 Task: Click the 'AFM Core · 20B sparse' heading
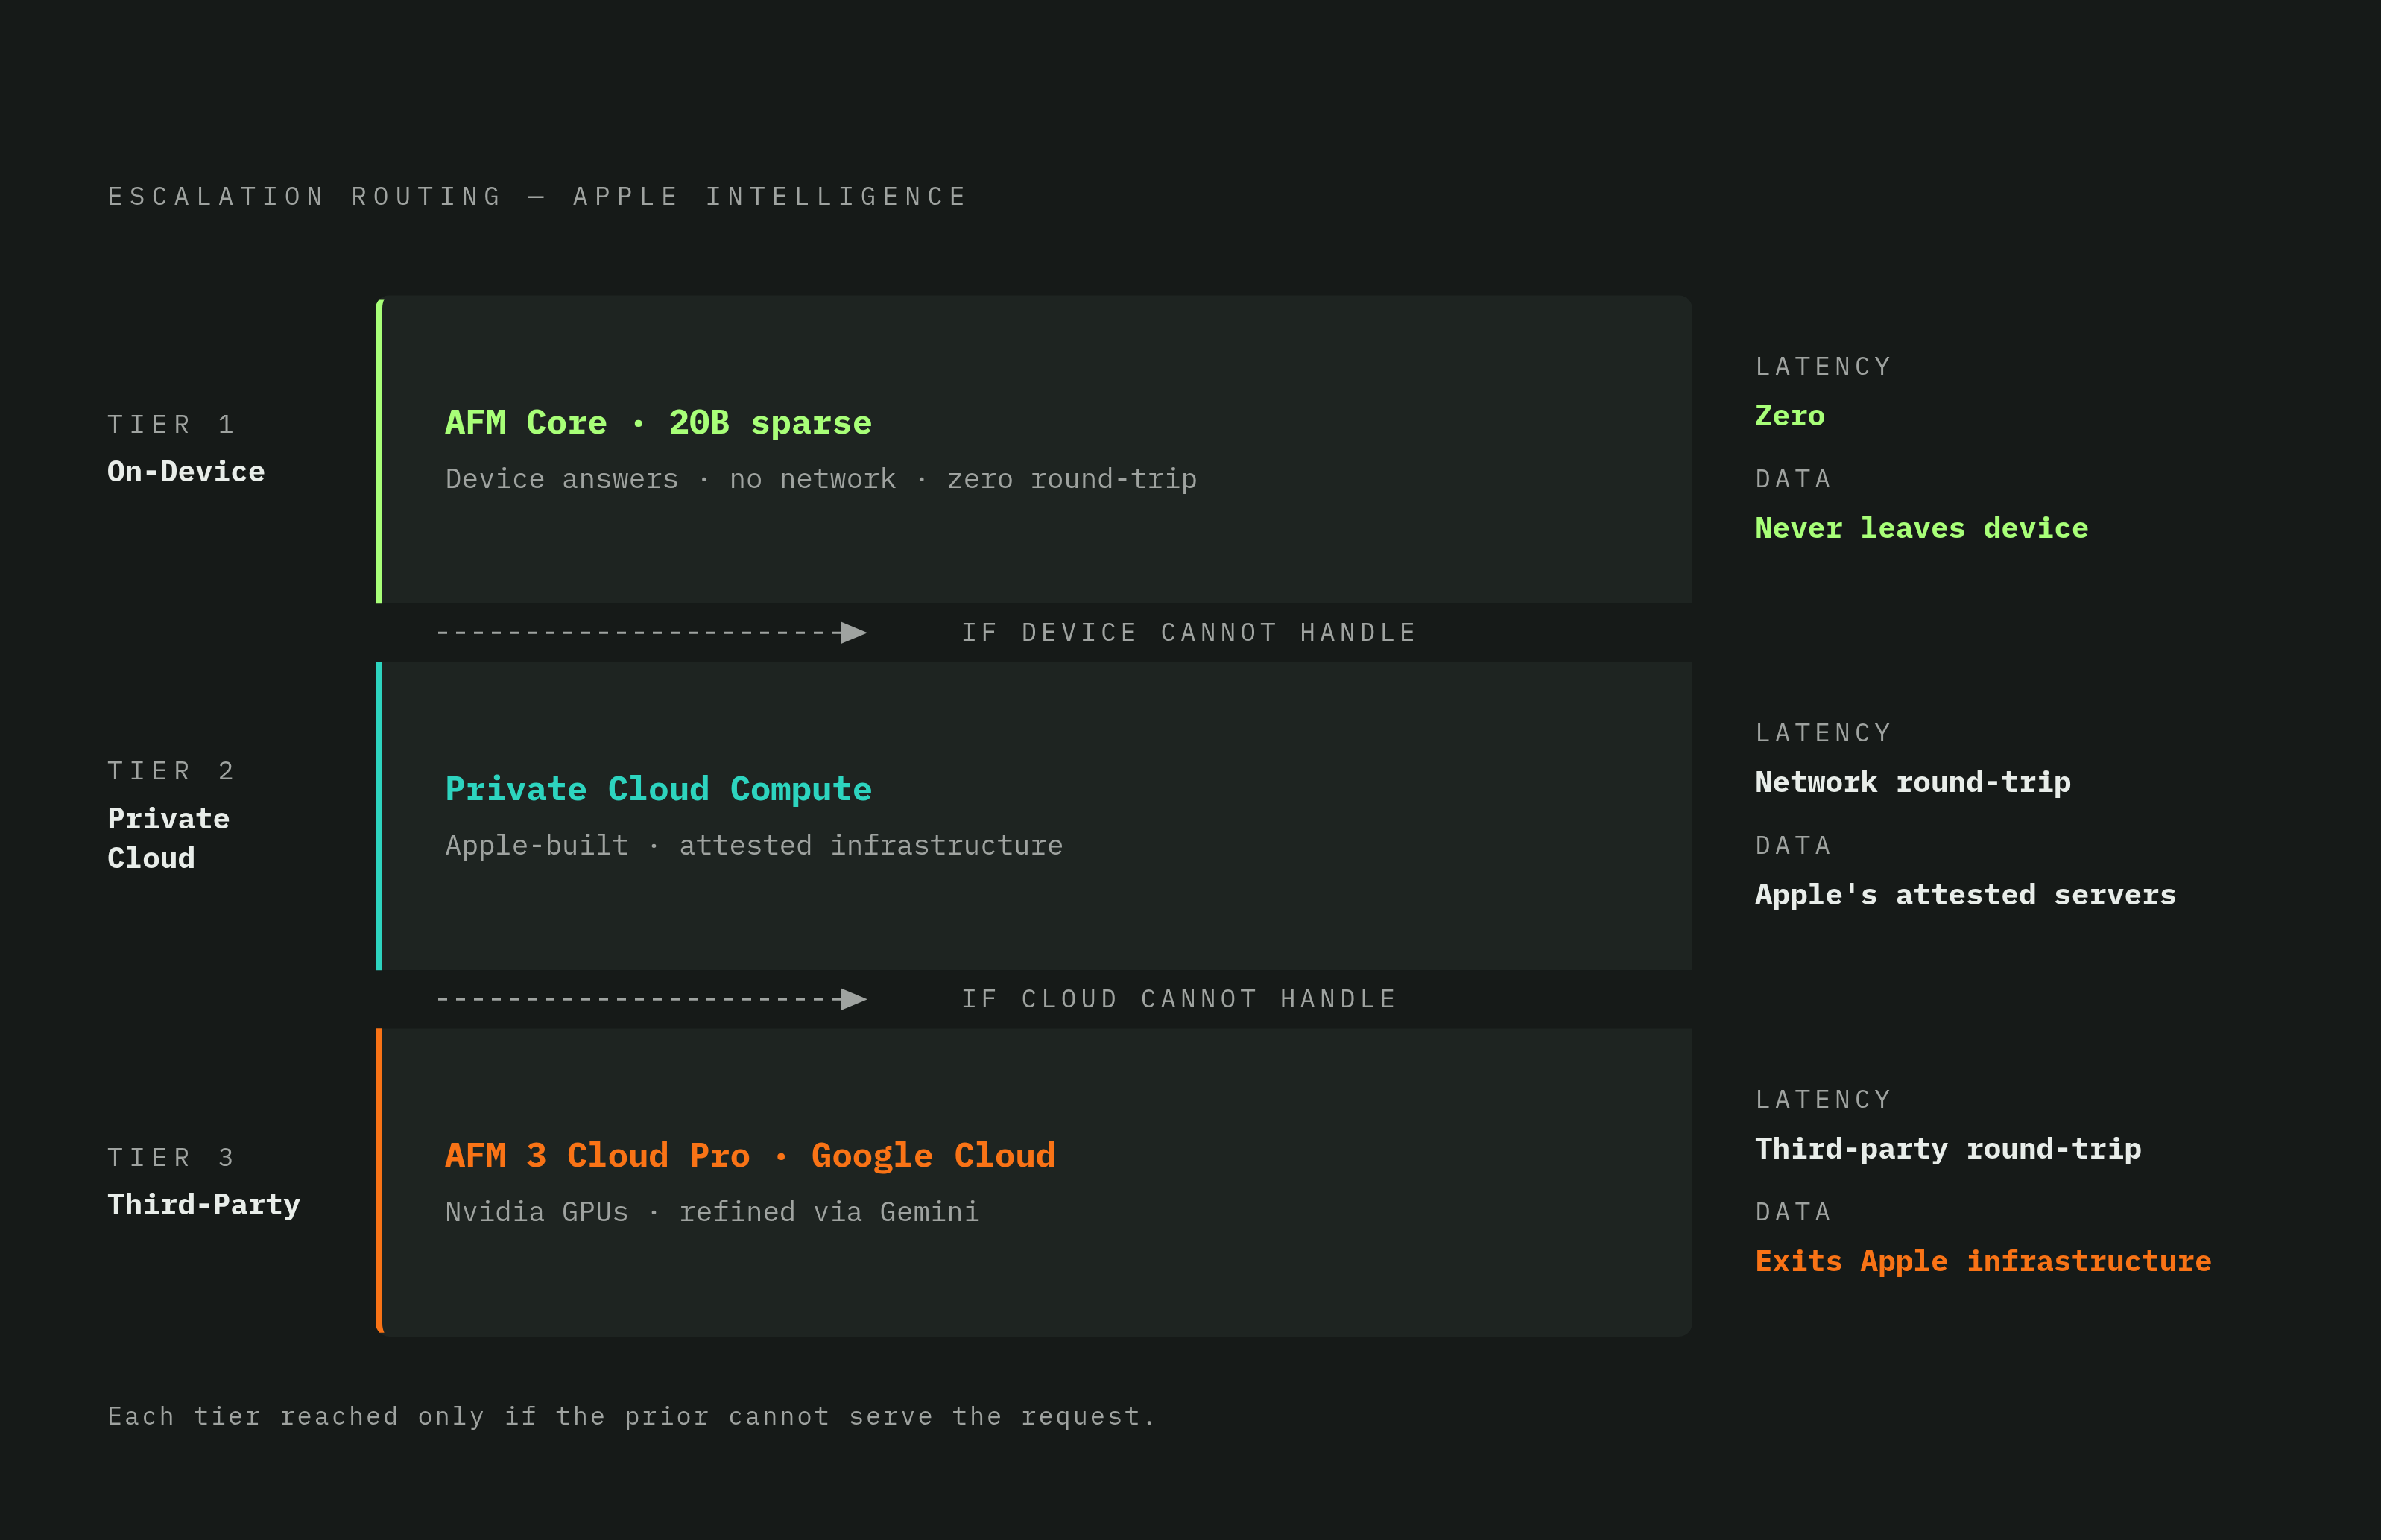point(658,423)
